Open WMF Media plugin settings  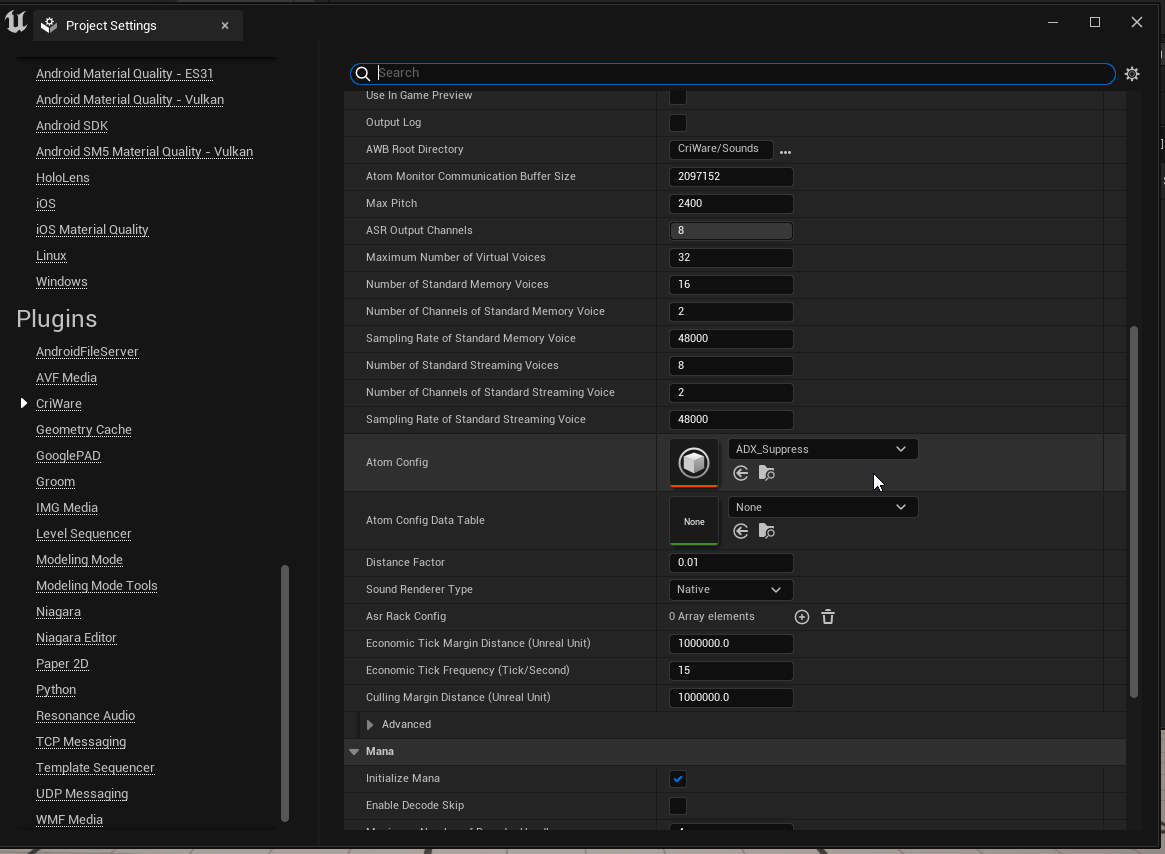click(x=69, y=820)
